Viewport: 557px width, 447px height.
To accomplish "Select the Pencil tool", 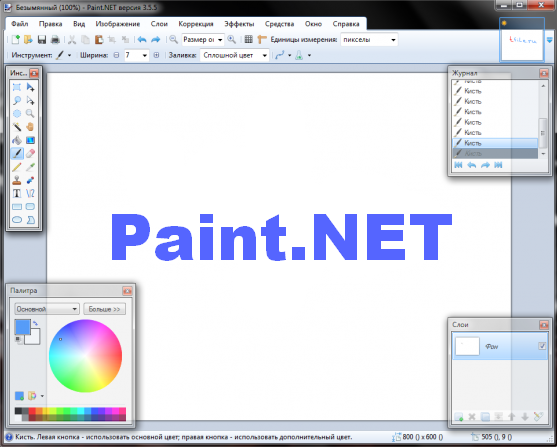I will pyautogui.click(x=17, y=167).
